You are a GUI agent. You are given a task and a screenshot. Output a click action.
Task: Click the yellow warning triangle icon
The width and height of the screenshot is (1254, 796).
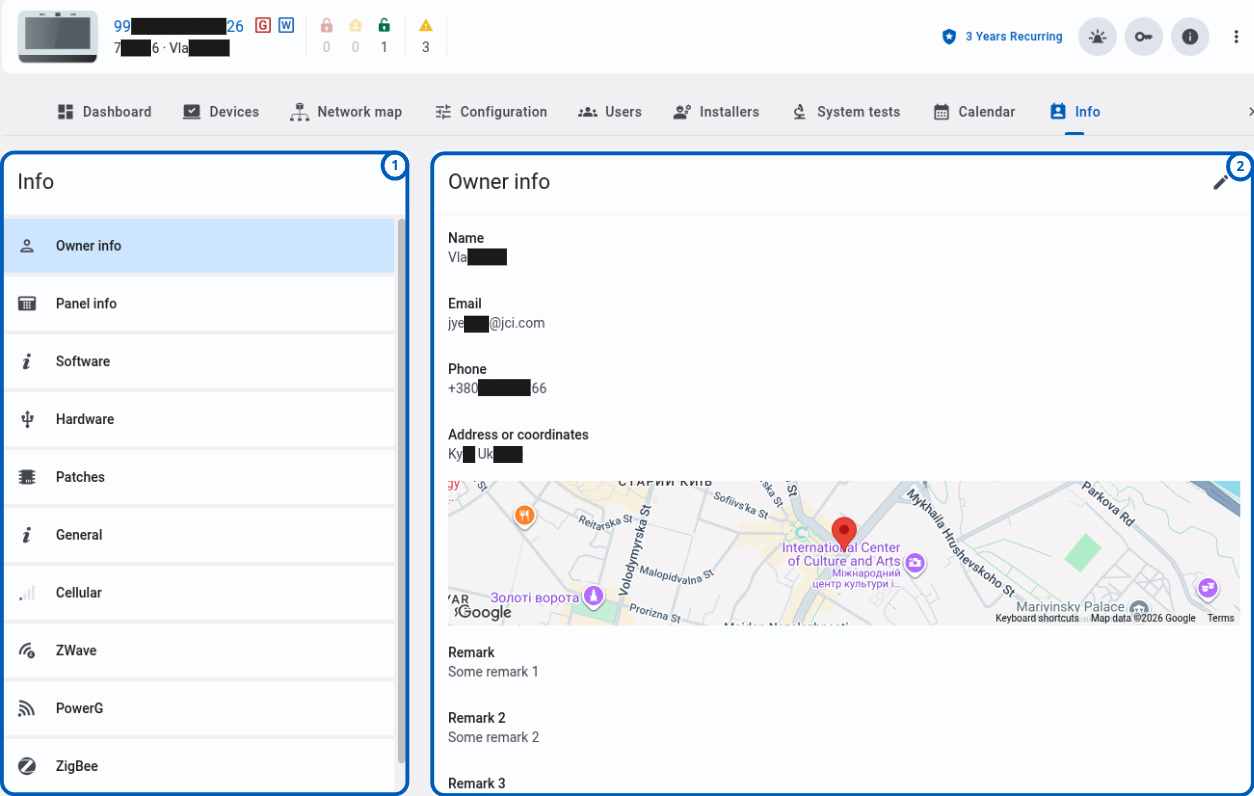click(x=426, y=26)
